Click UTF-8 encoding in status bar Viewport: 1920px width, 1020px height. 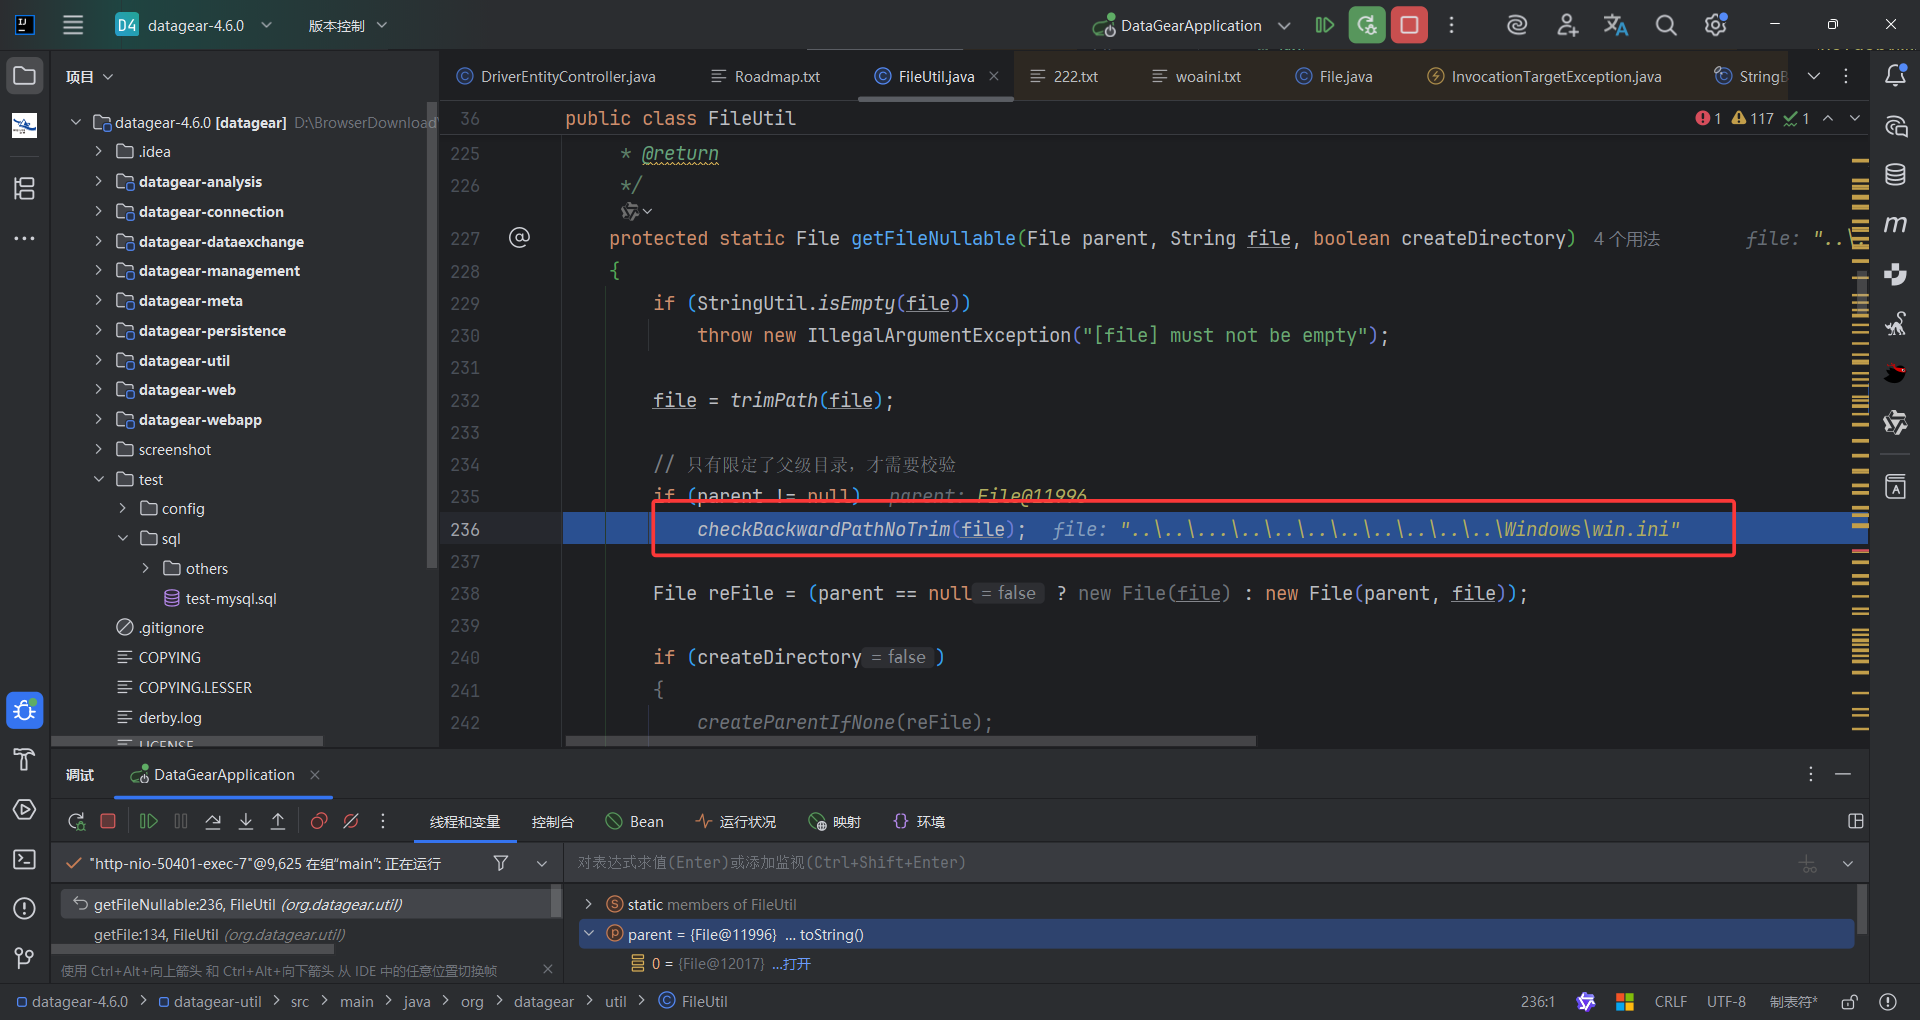tap(1726, 1002)
